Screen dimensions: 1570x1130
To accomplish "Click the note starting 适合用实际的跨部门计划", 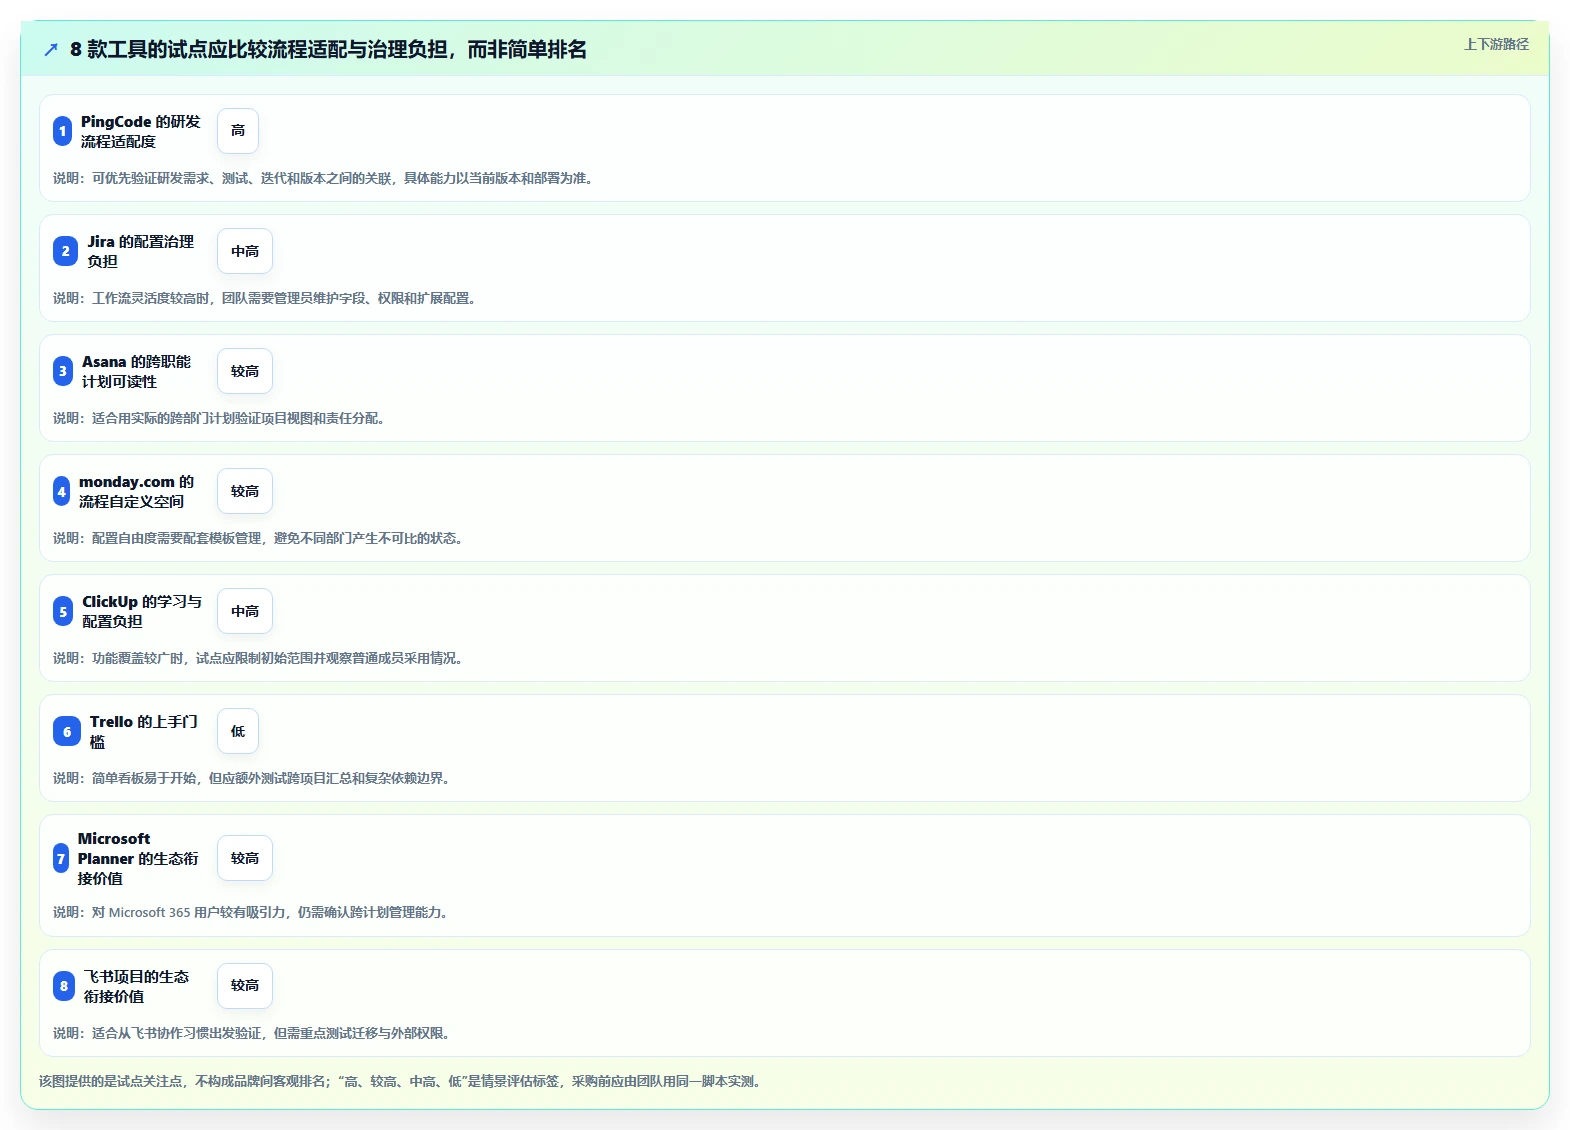I will pos(221,418).
